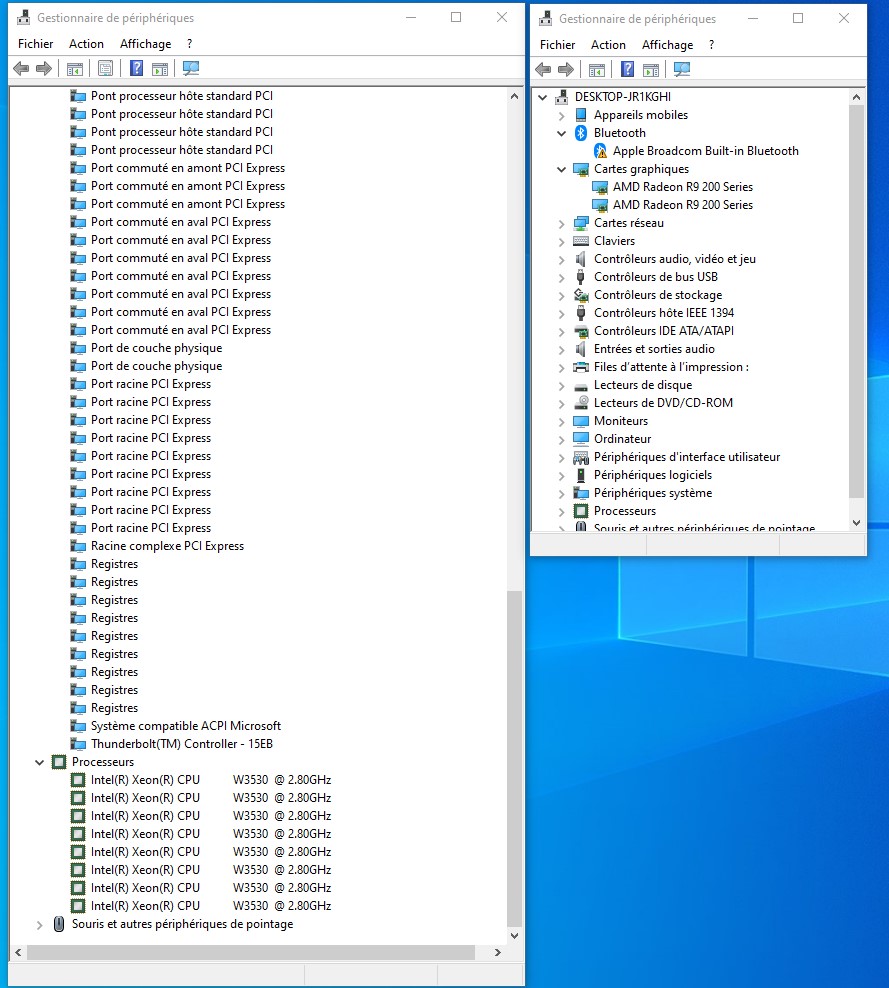Click the blue Help icon in left window toolbar

tap(137, 69)
